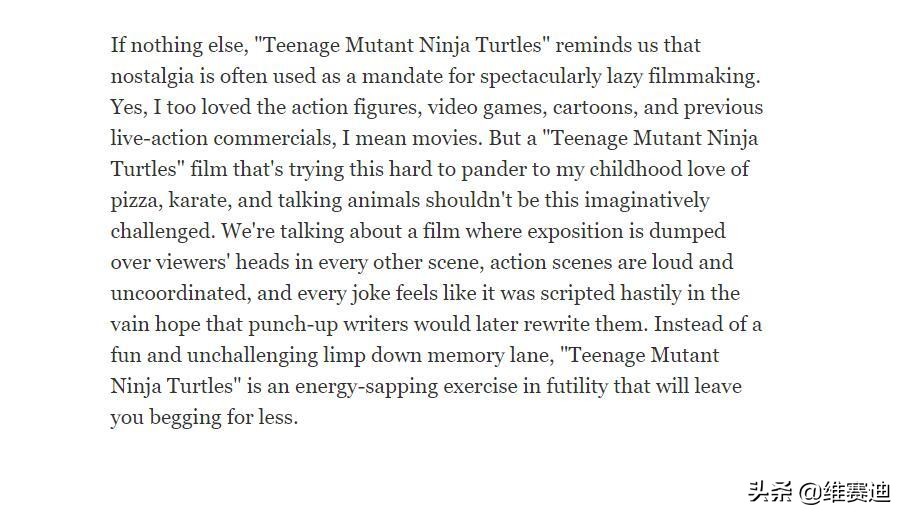Click the word "uncoordinated"
Viewport: 906px width, 518px height.
click(178, 294)
